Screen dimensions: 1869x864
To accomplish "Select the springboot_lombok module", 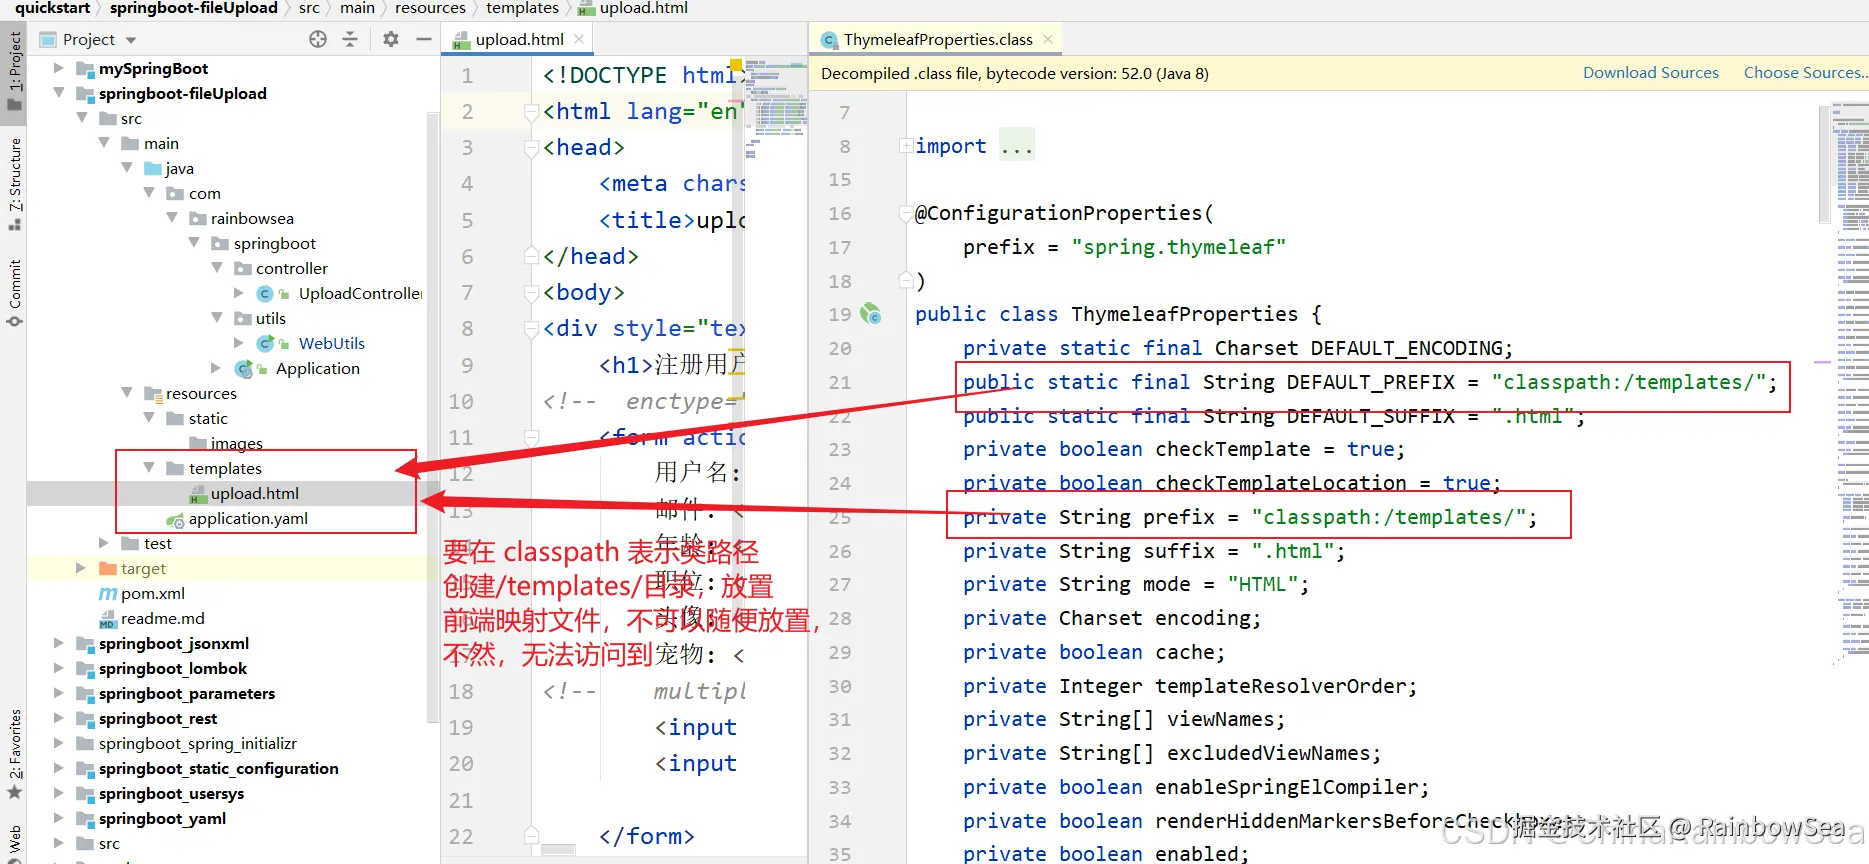I will [x=173, y=669].
